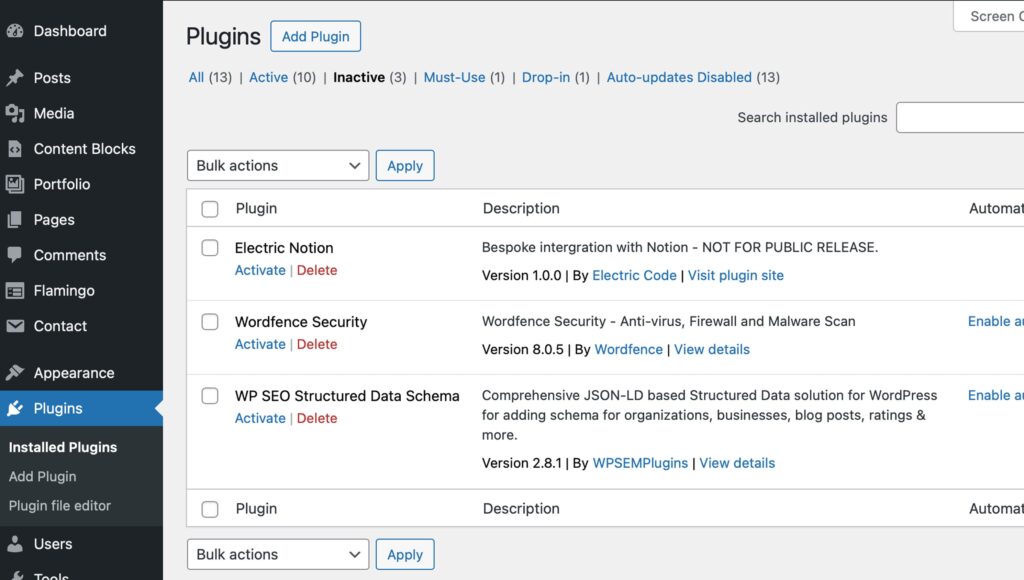Click the bottom Apply button
This screenshot has height=580, width=1024.
[405, 555]
